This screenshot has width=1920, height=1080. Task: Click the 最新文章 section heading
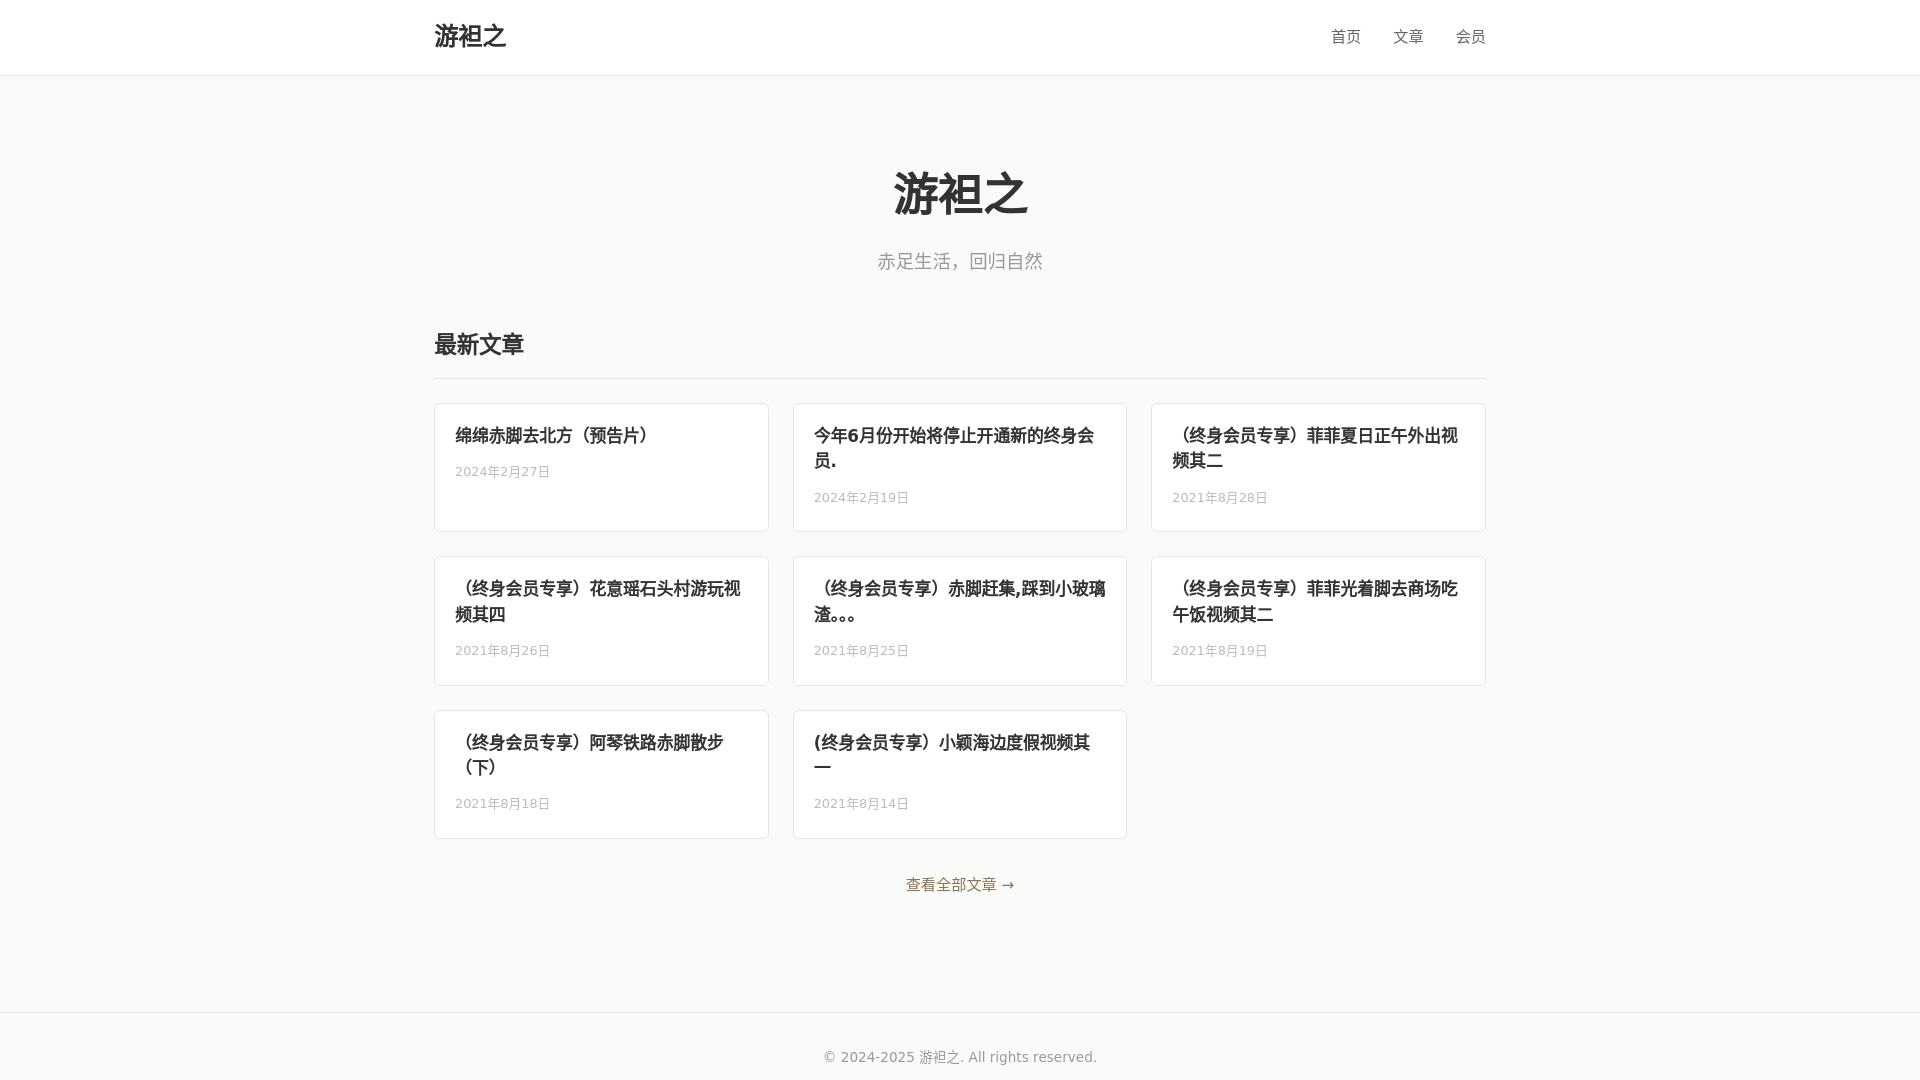pos(479,345)
